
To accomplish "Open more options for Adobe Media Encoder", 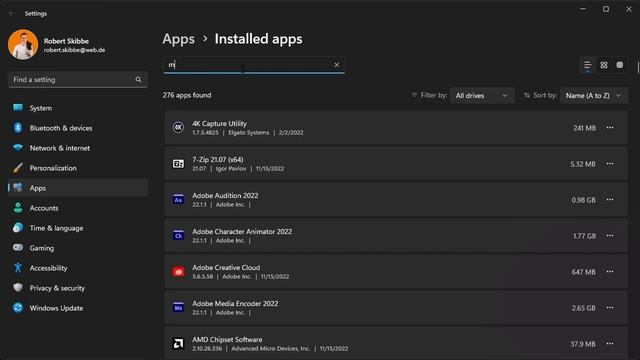I will (610, 307).
